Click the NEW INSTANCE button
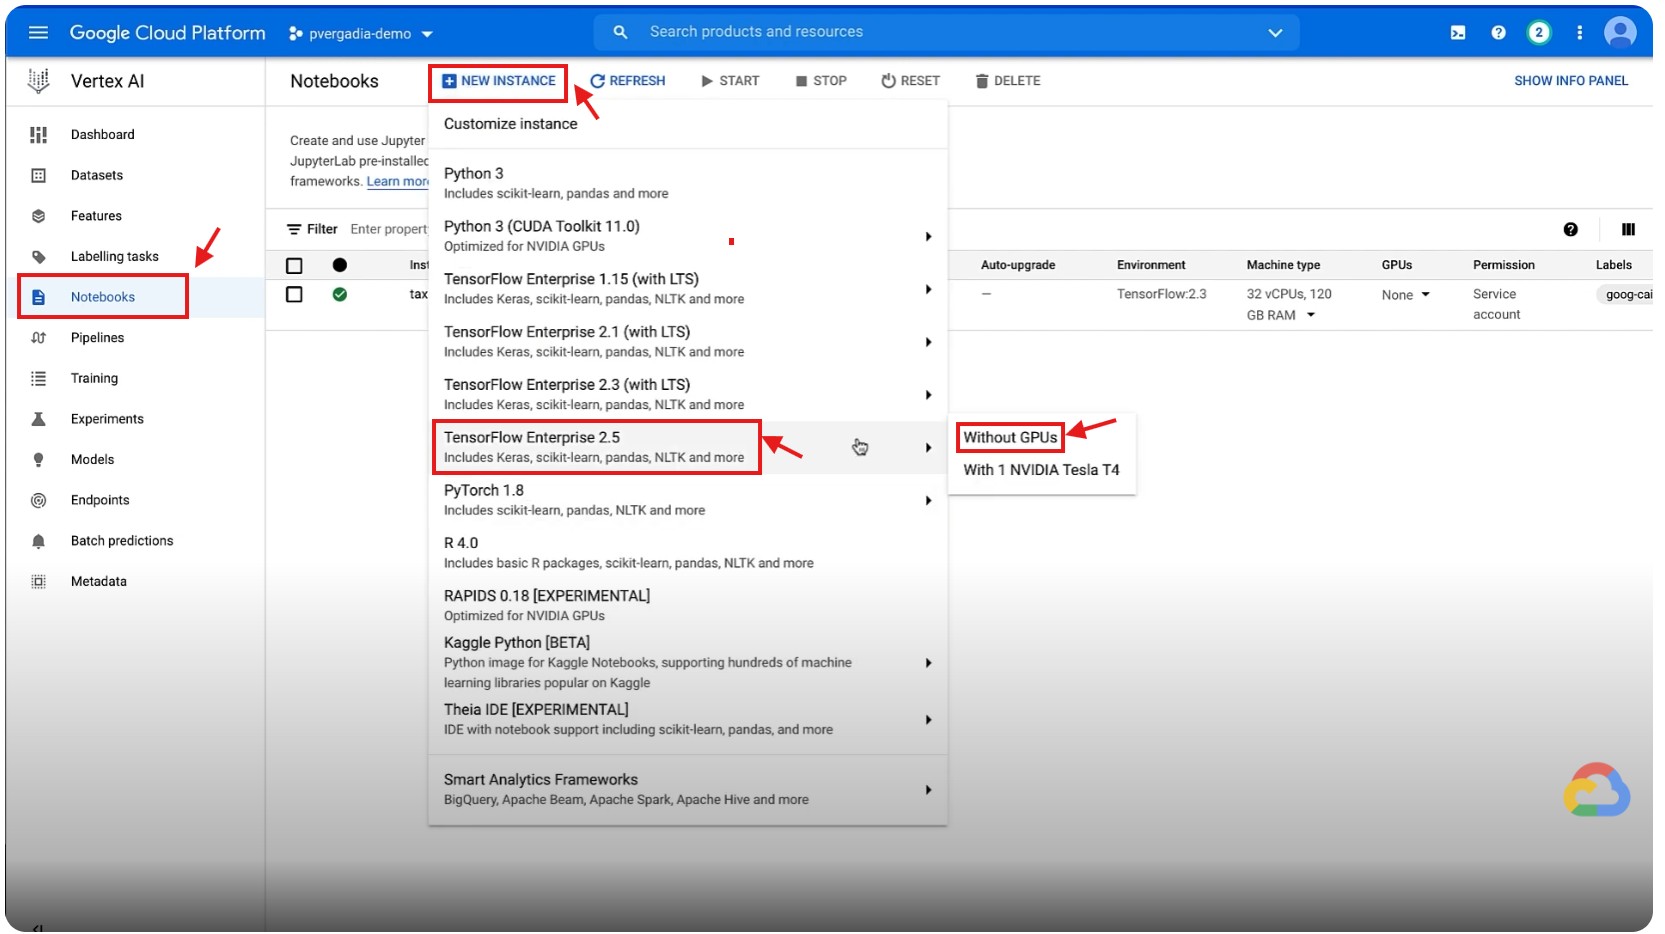This screenshot has width=1665, height=934. (499, 81)
